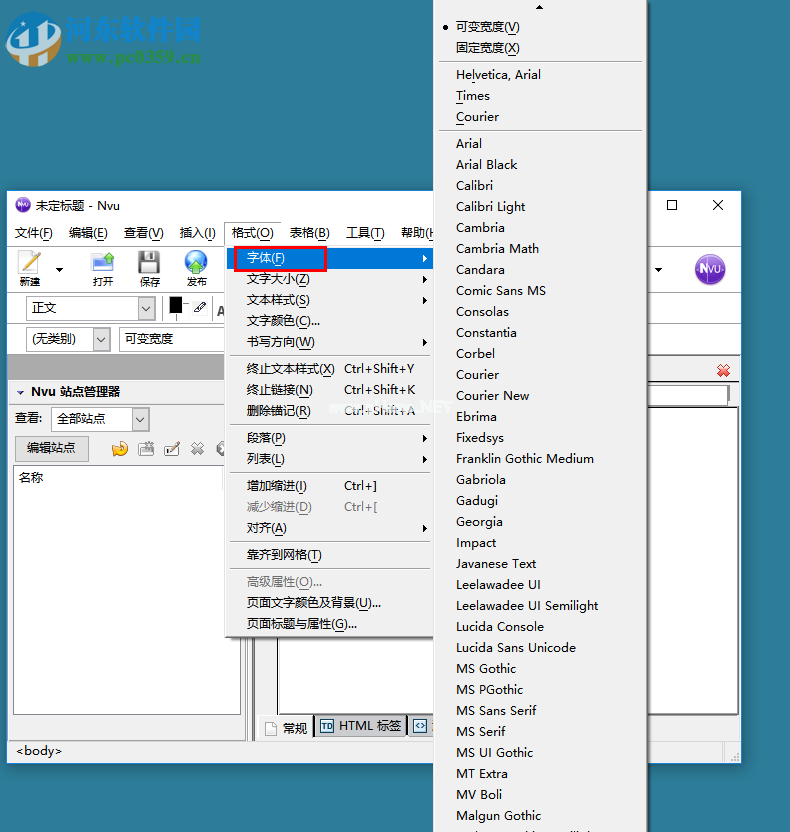This screenshot has width=790, height=832.
Task: Click the site manager create folder icon
Action: pos(146,449)
